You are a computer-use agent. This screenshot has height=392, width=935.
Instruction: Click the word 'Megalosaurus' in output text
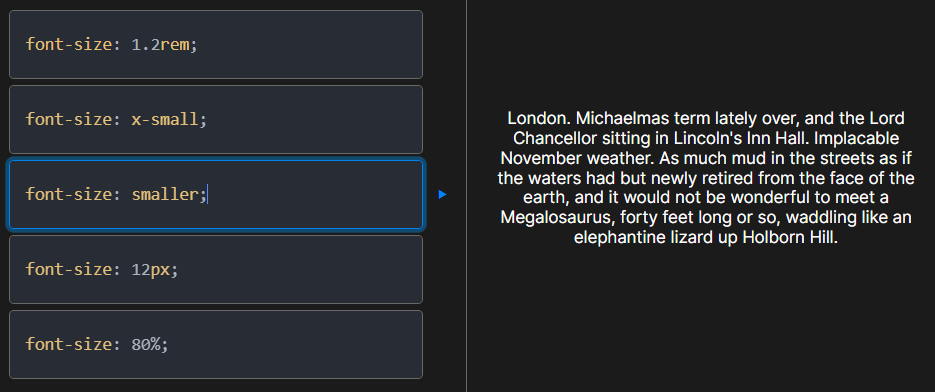[552, 217]
